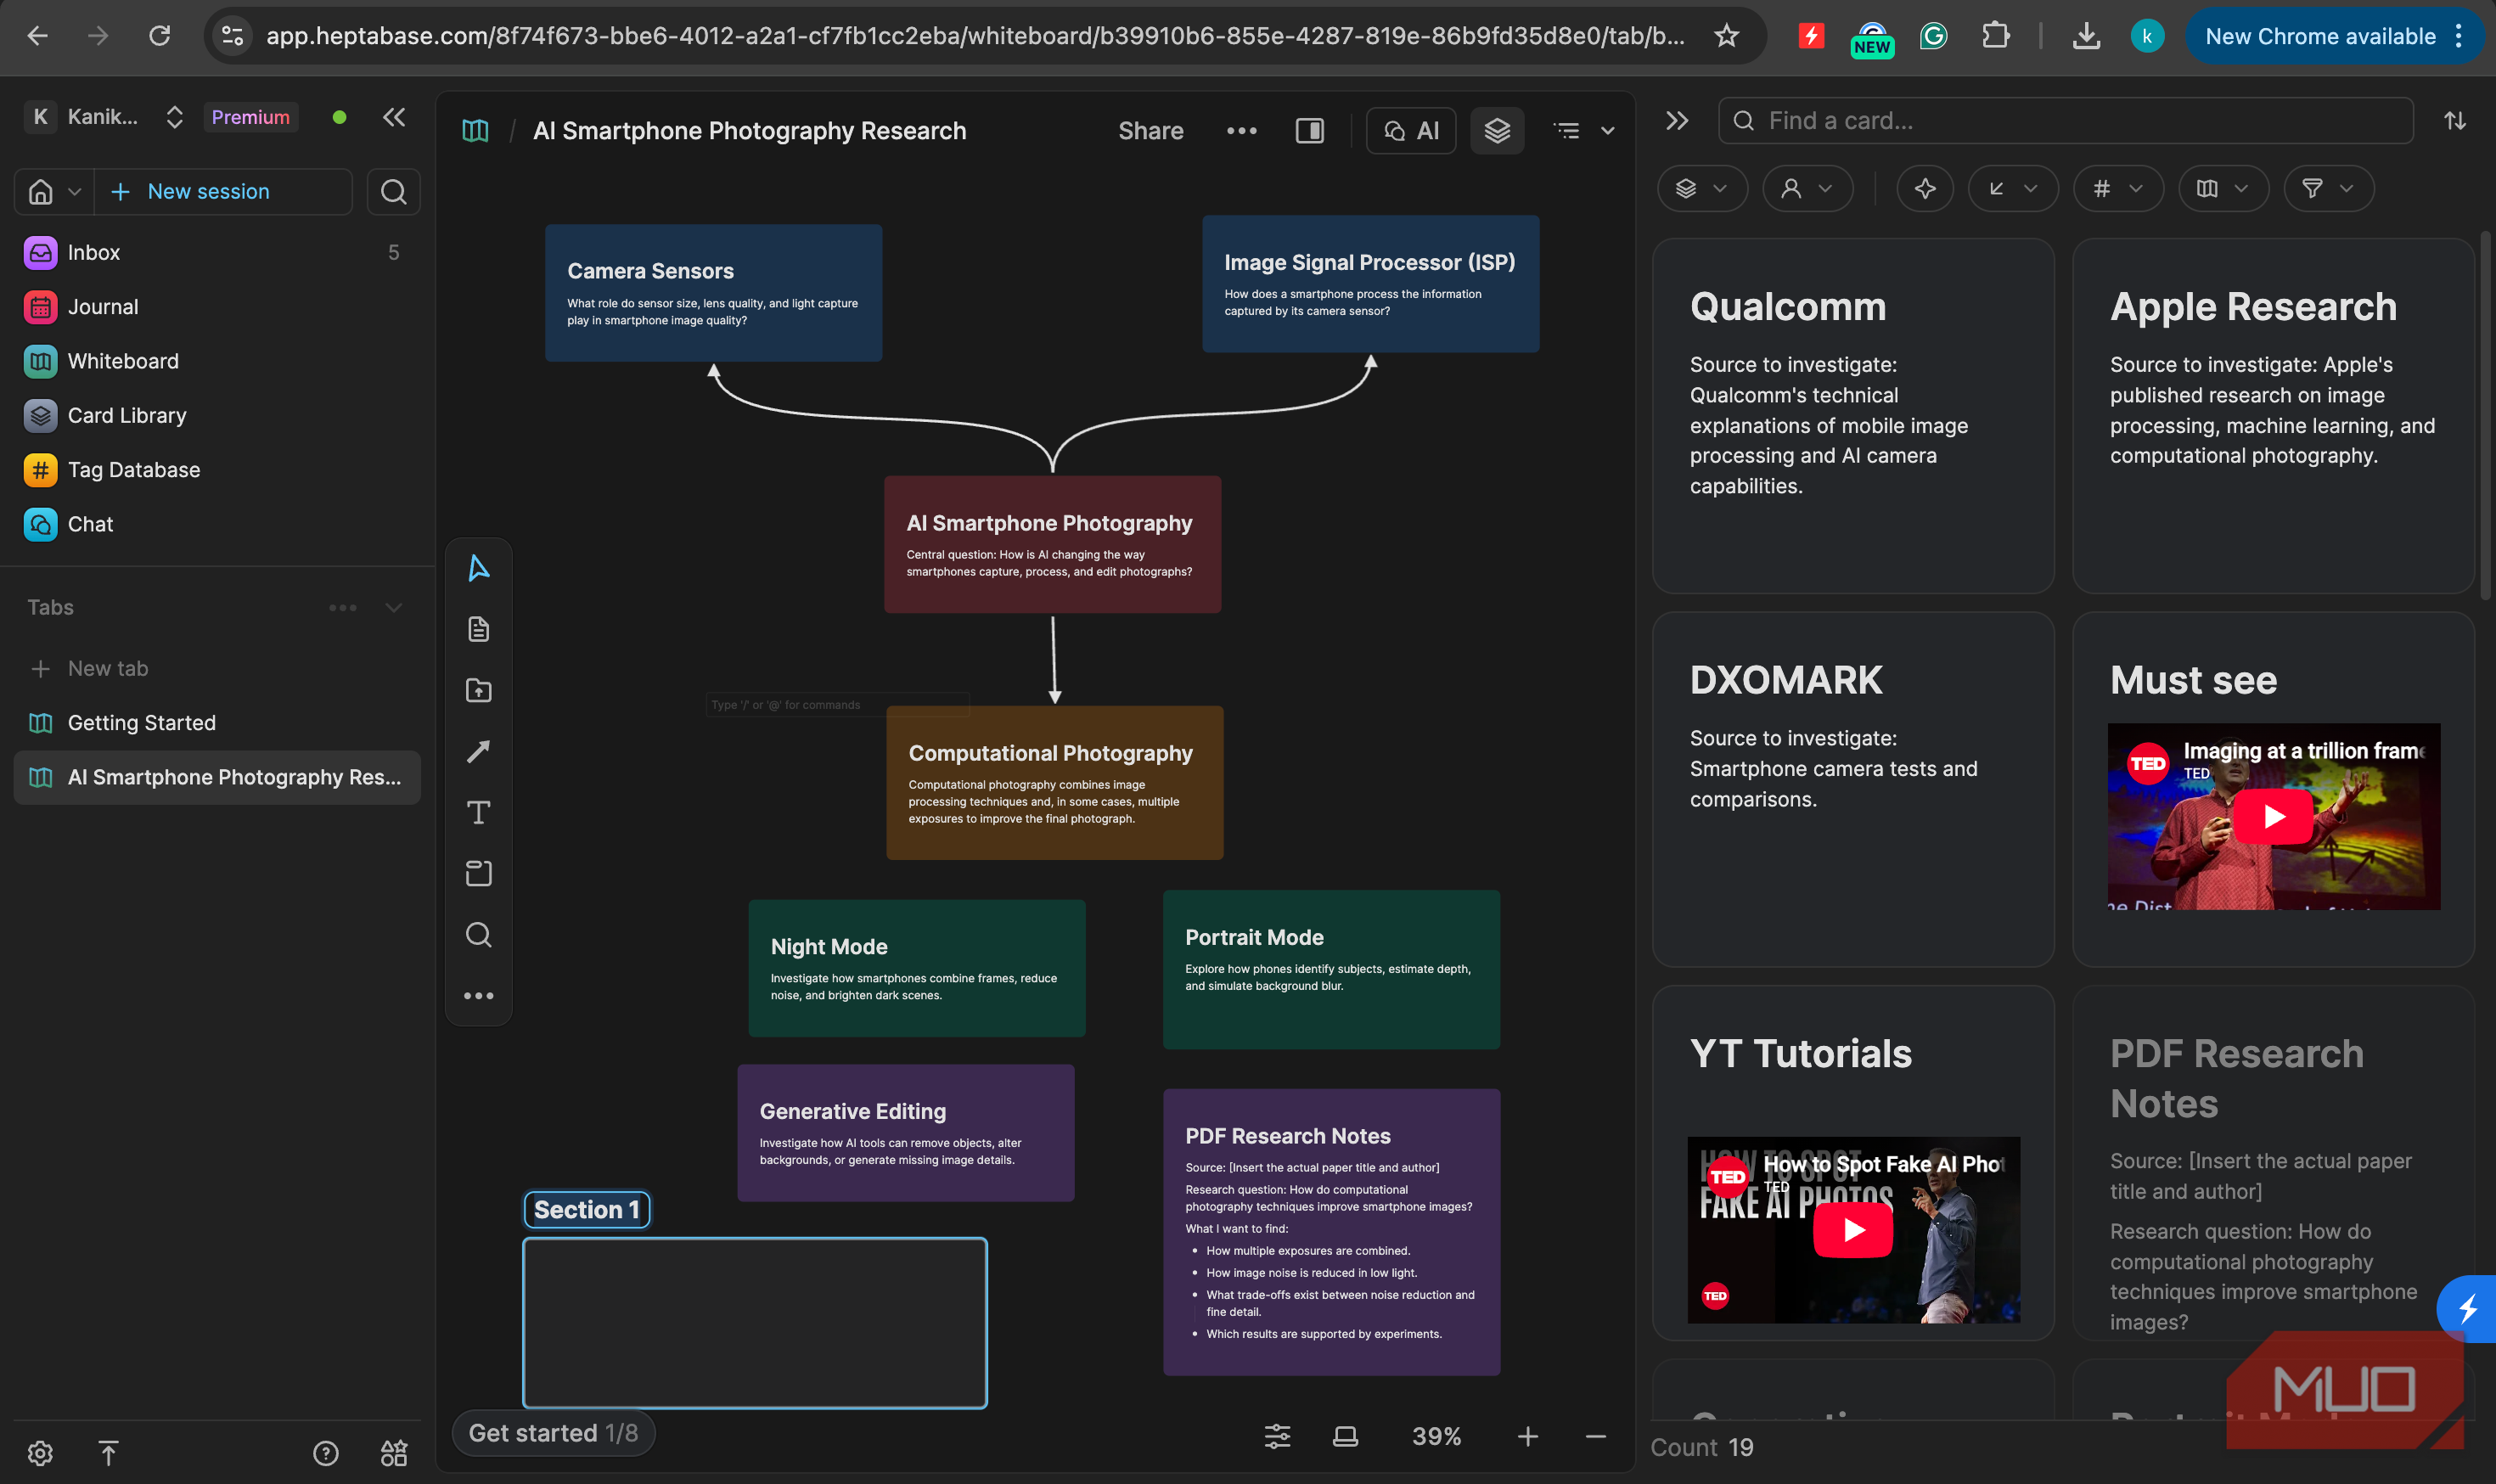
Task: Open the author filter dropdown
Action: tap(1807, 188)
